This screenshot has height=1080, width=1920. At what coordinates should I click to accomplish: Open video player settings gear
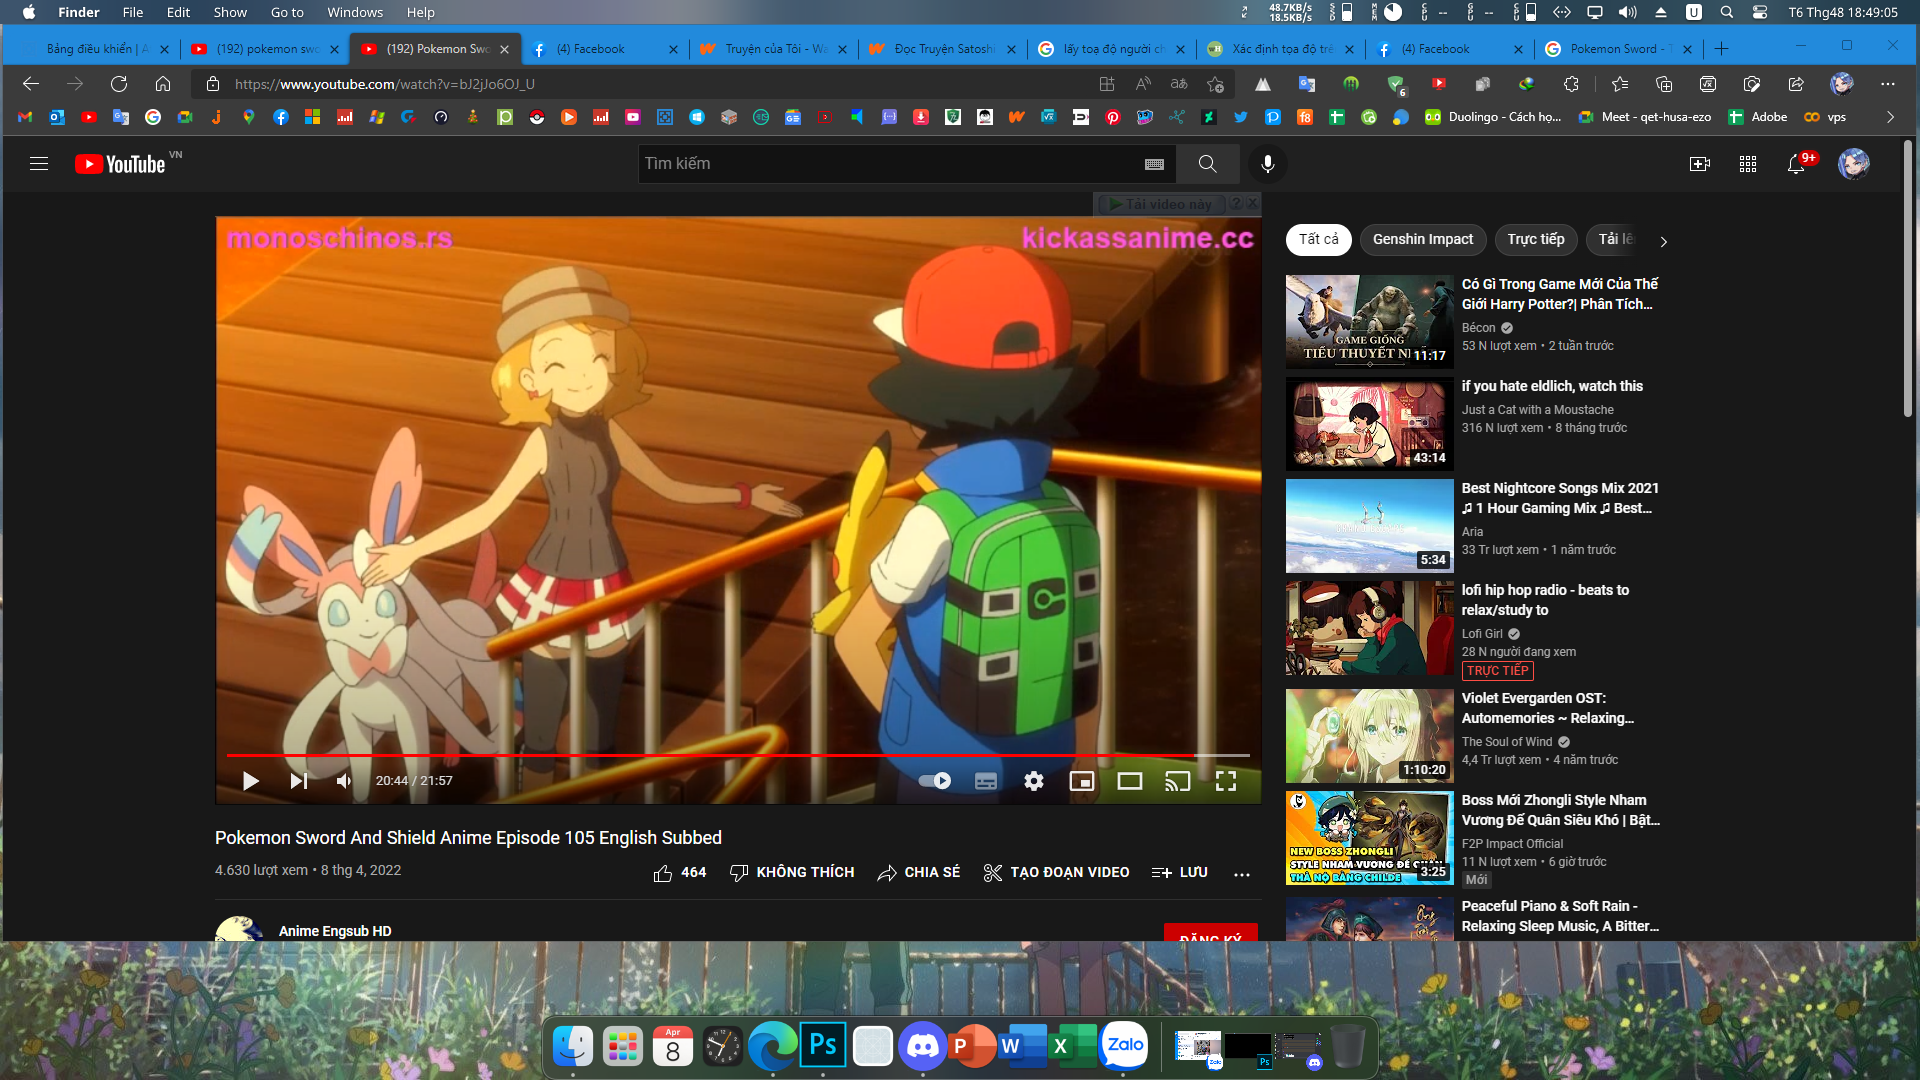(x=1034, y=781)
